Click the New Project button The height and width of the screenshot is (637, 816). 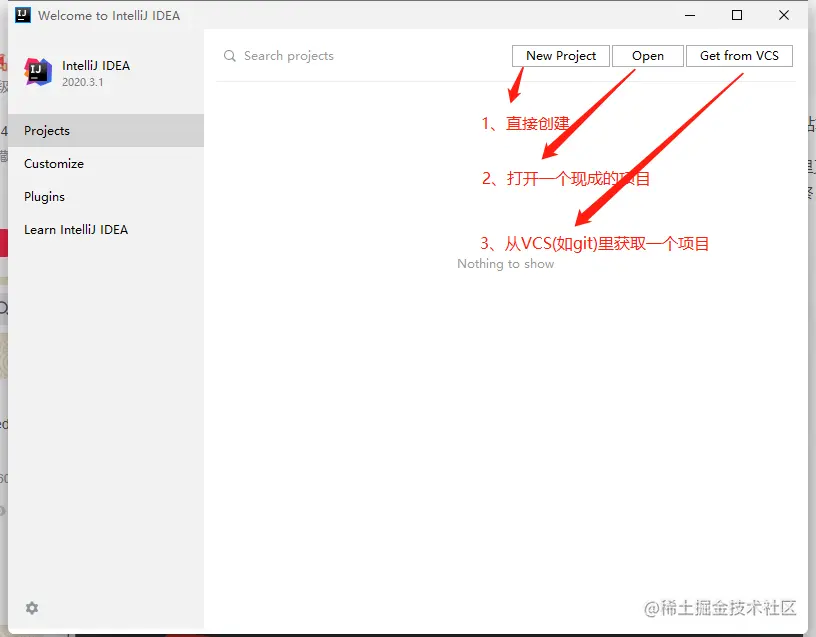pos(560,56)
